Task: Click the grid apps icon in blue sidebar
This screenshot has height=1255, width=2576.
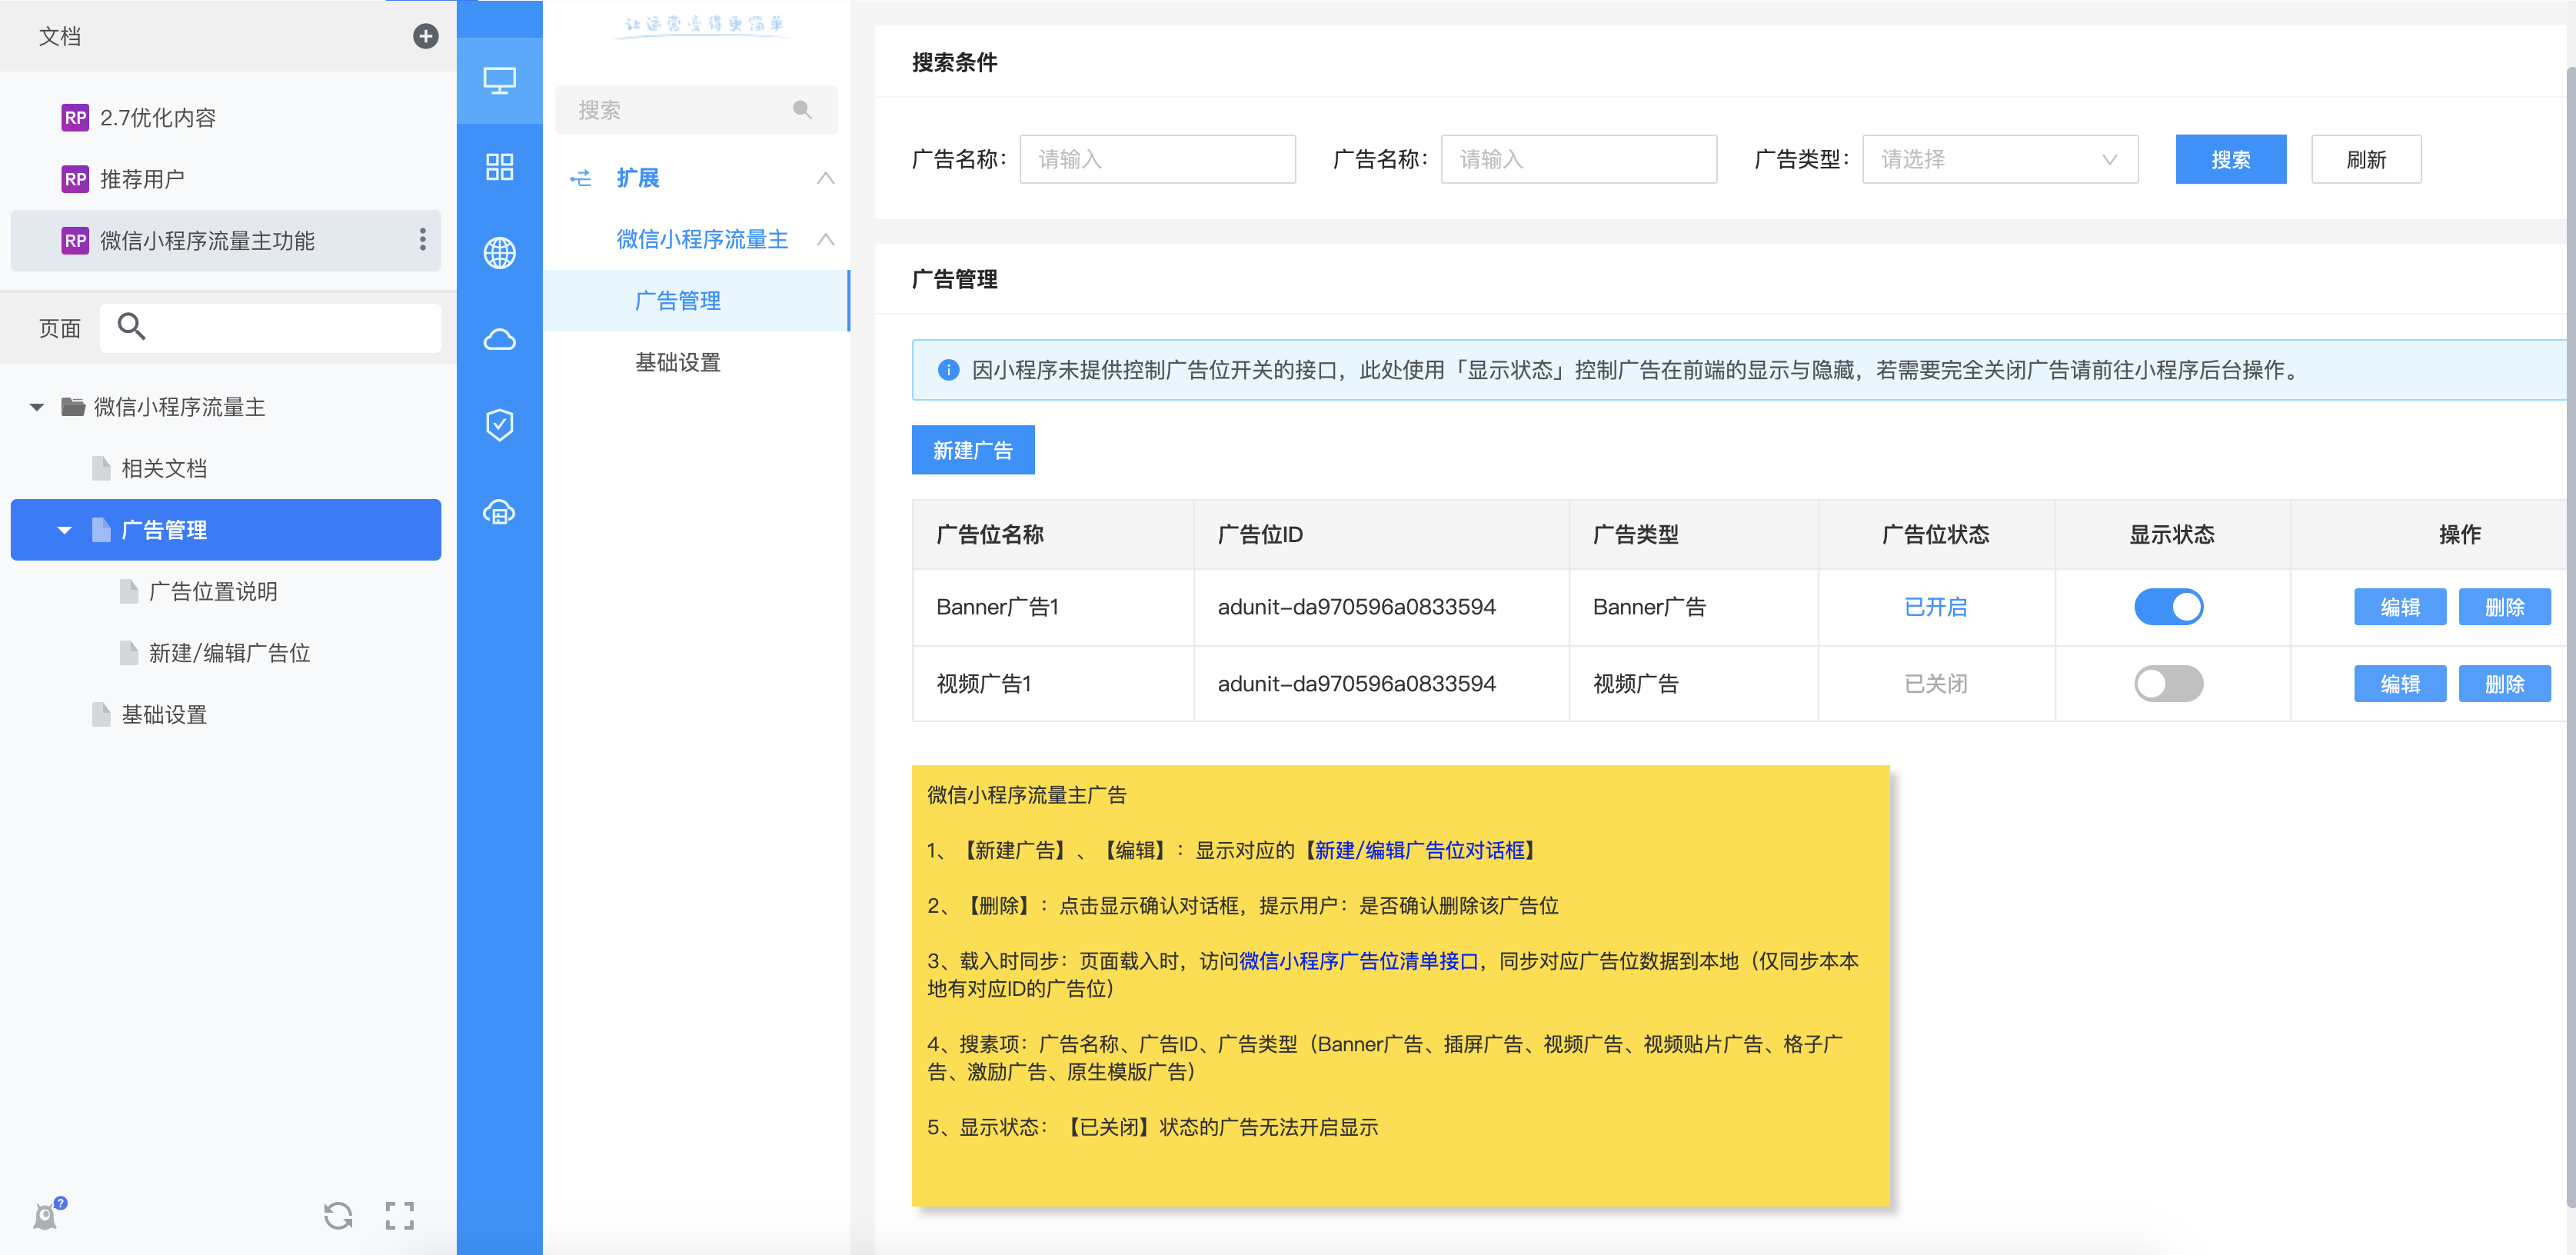Action: (x=499, y=166)
